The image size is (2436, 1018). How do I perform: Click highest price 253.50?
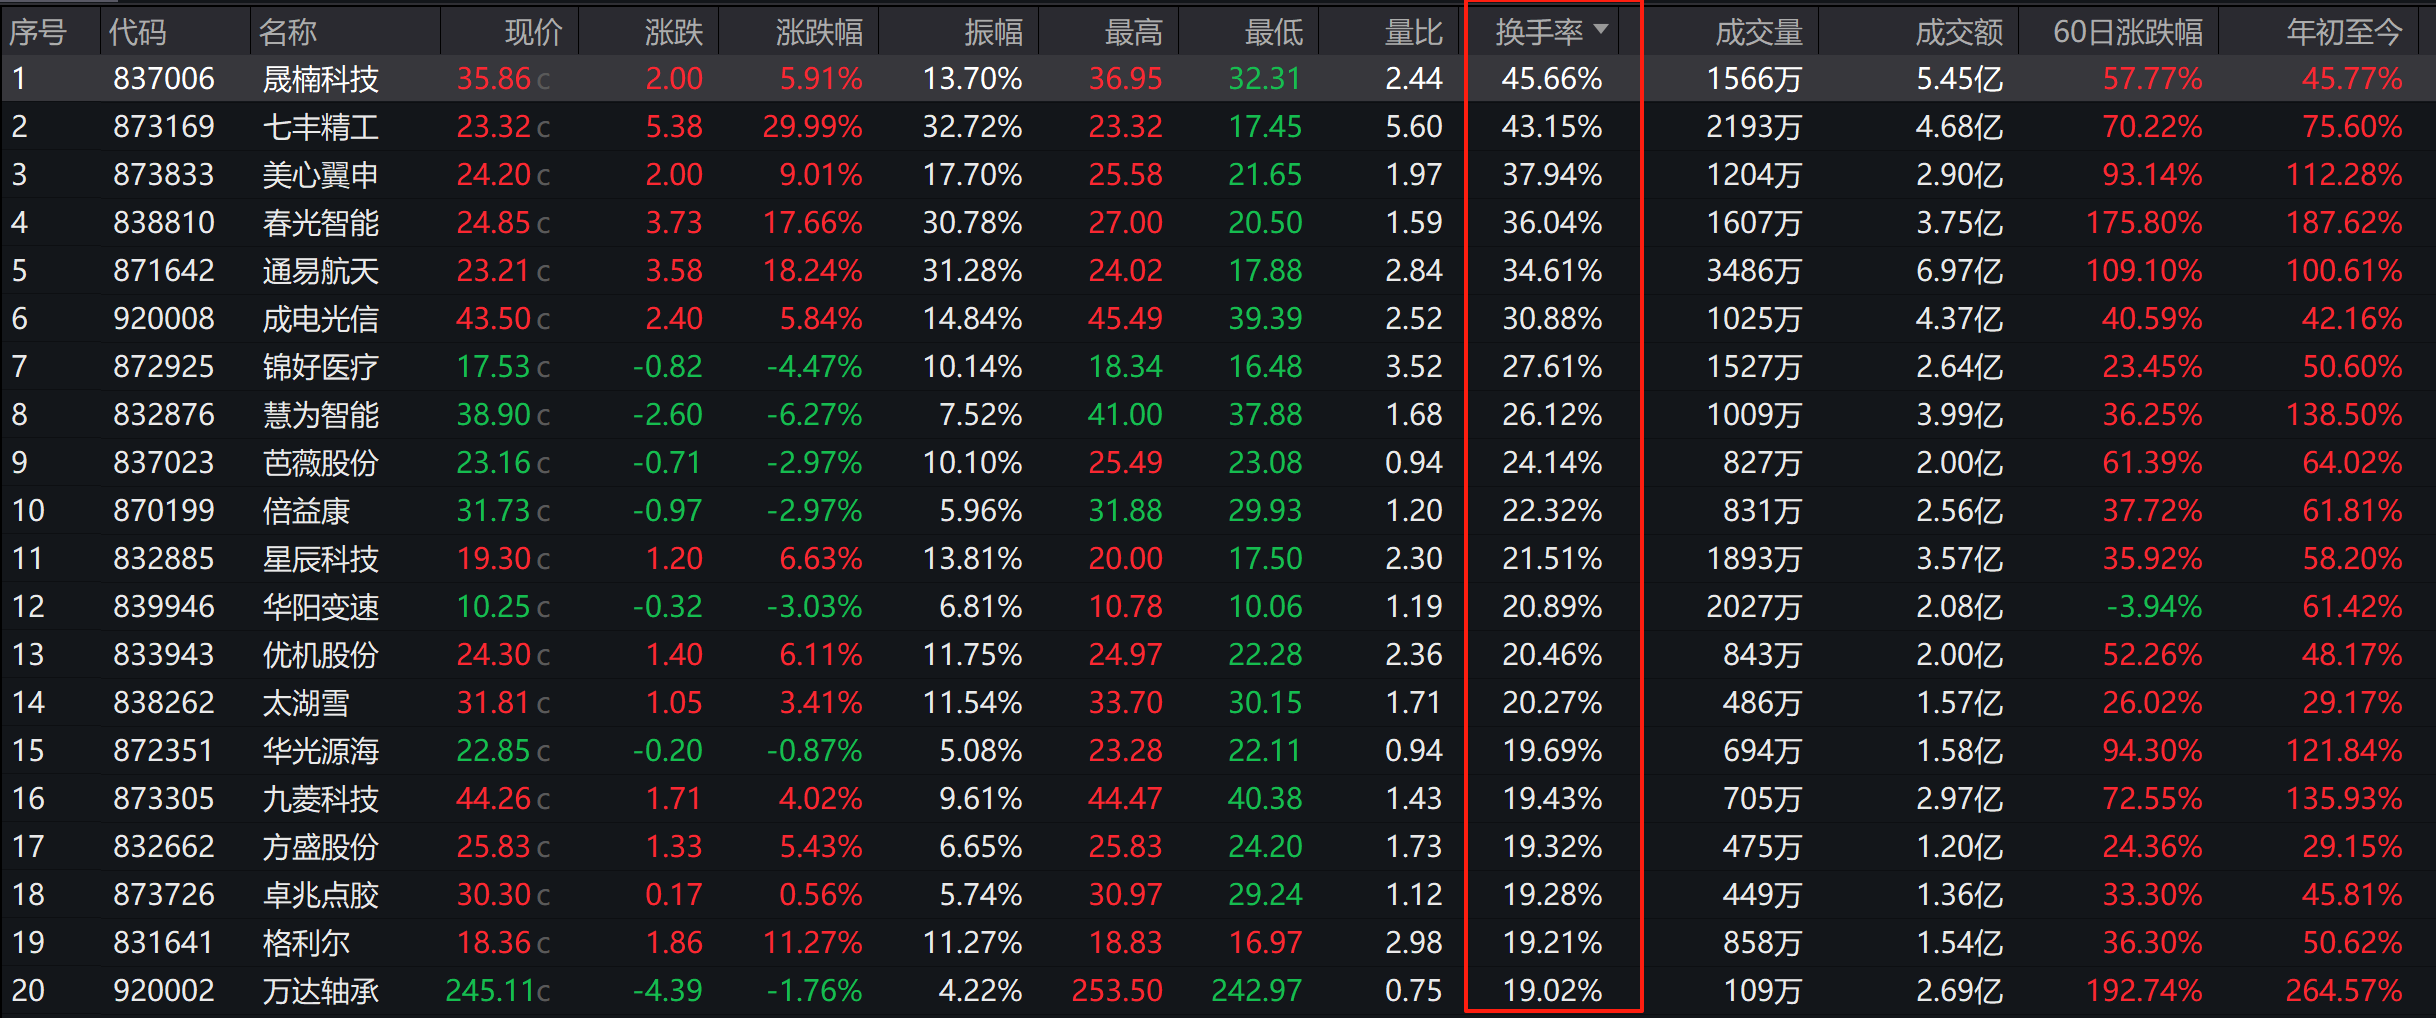pyautogui.click(x=1117, y=991)
